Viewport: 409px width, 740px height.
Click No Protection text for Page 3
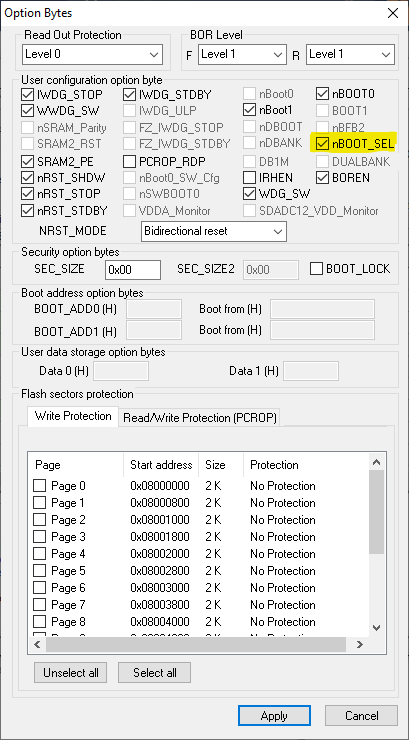tap(283, 537)
